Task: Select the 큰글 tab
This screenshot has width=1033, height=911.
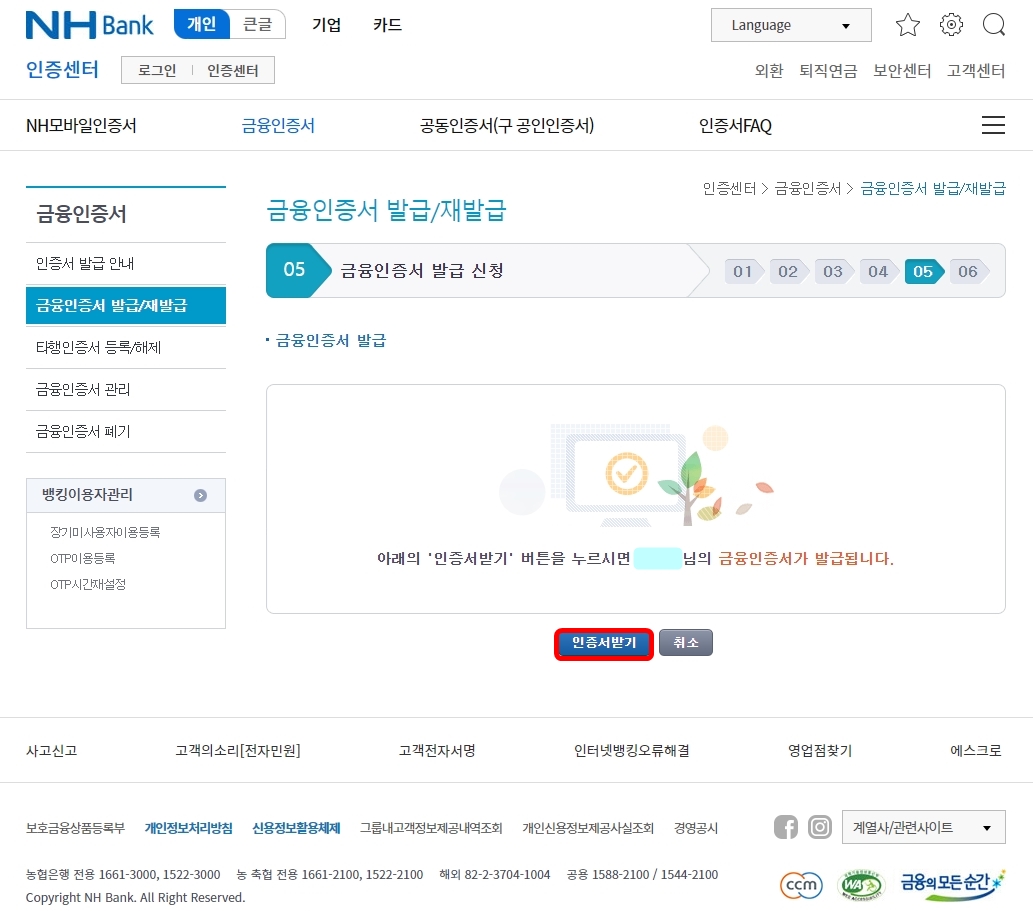Action: click(x=259, y=22)
